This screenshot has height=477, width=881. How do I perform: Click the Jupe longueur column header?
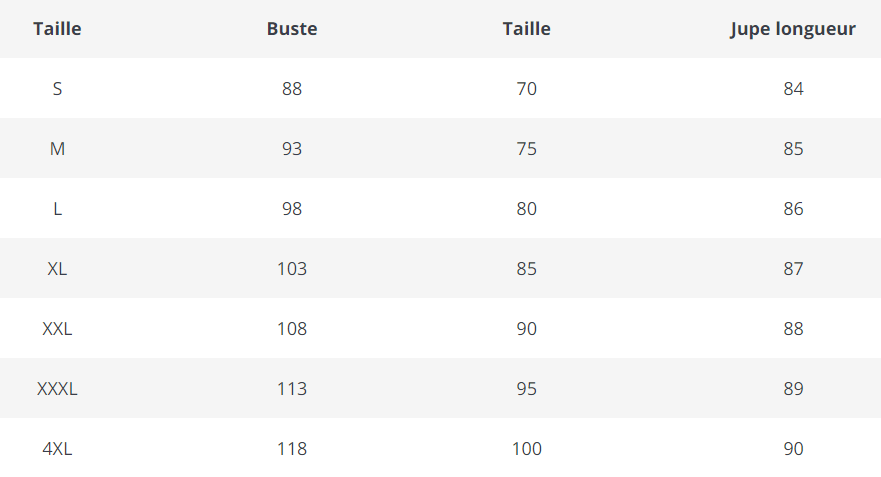coord(793,29)
